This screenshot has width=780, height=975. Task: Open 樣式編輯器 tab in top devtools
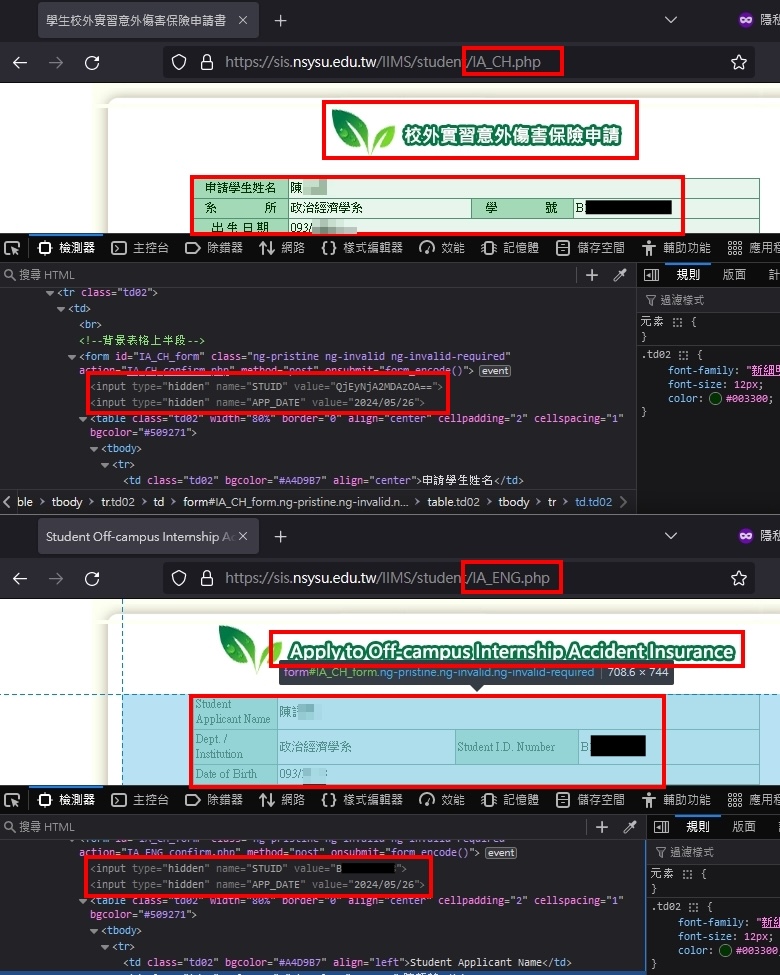[361, 248]
